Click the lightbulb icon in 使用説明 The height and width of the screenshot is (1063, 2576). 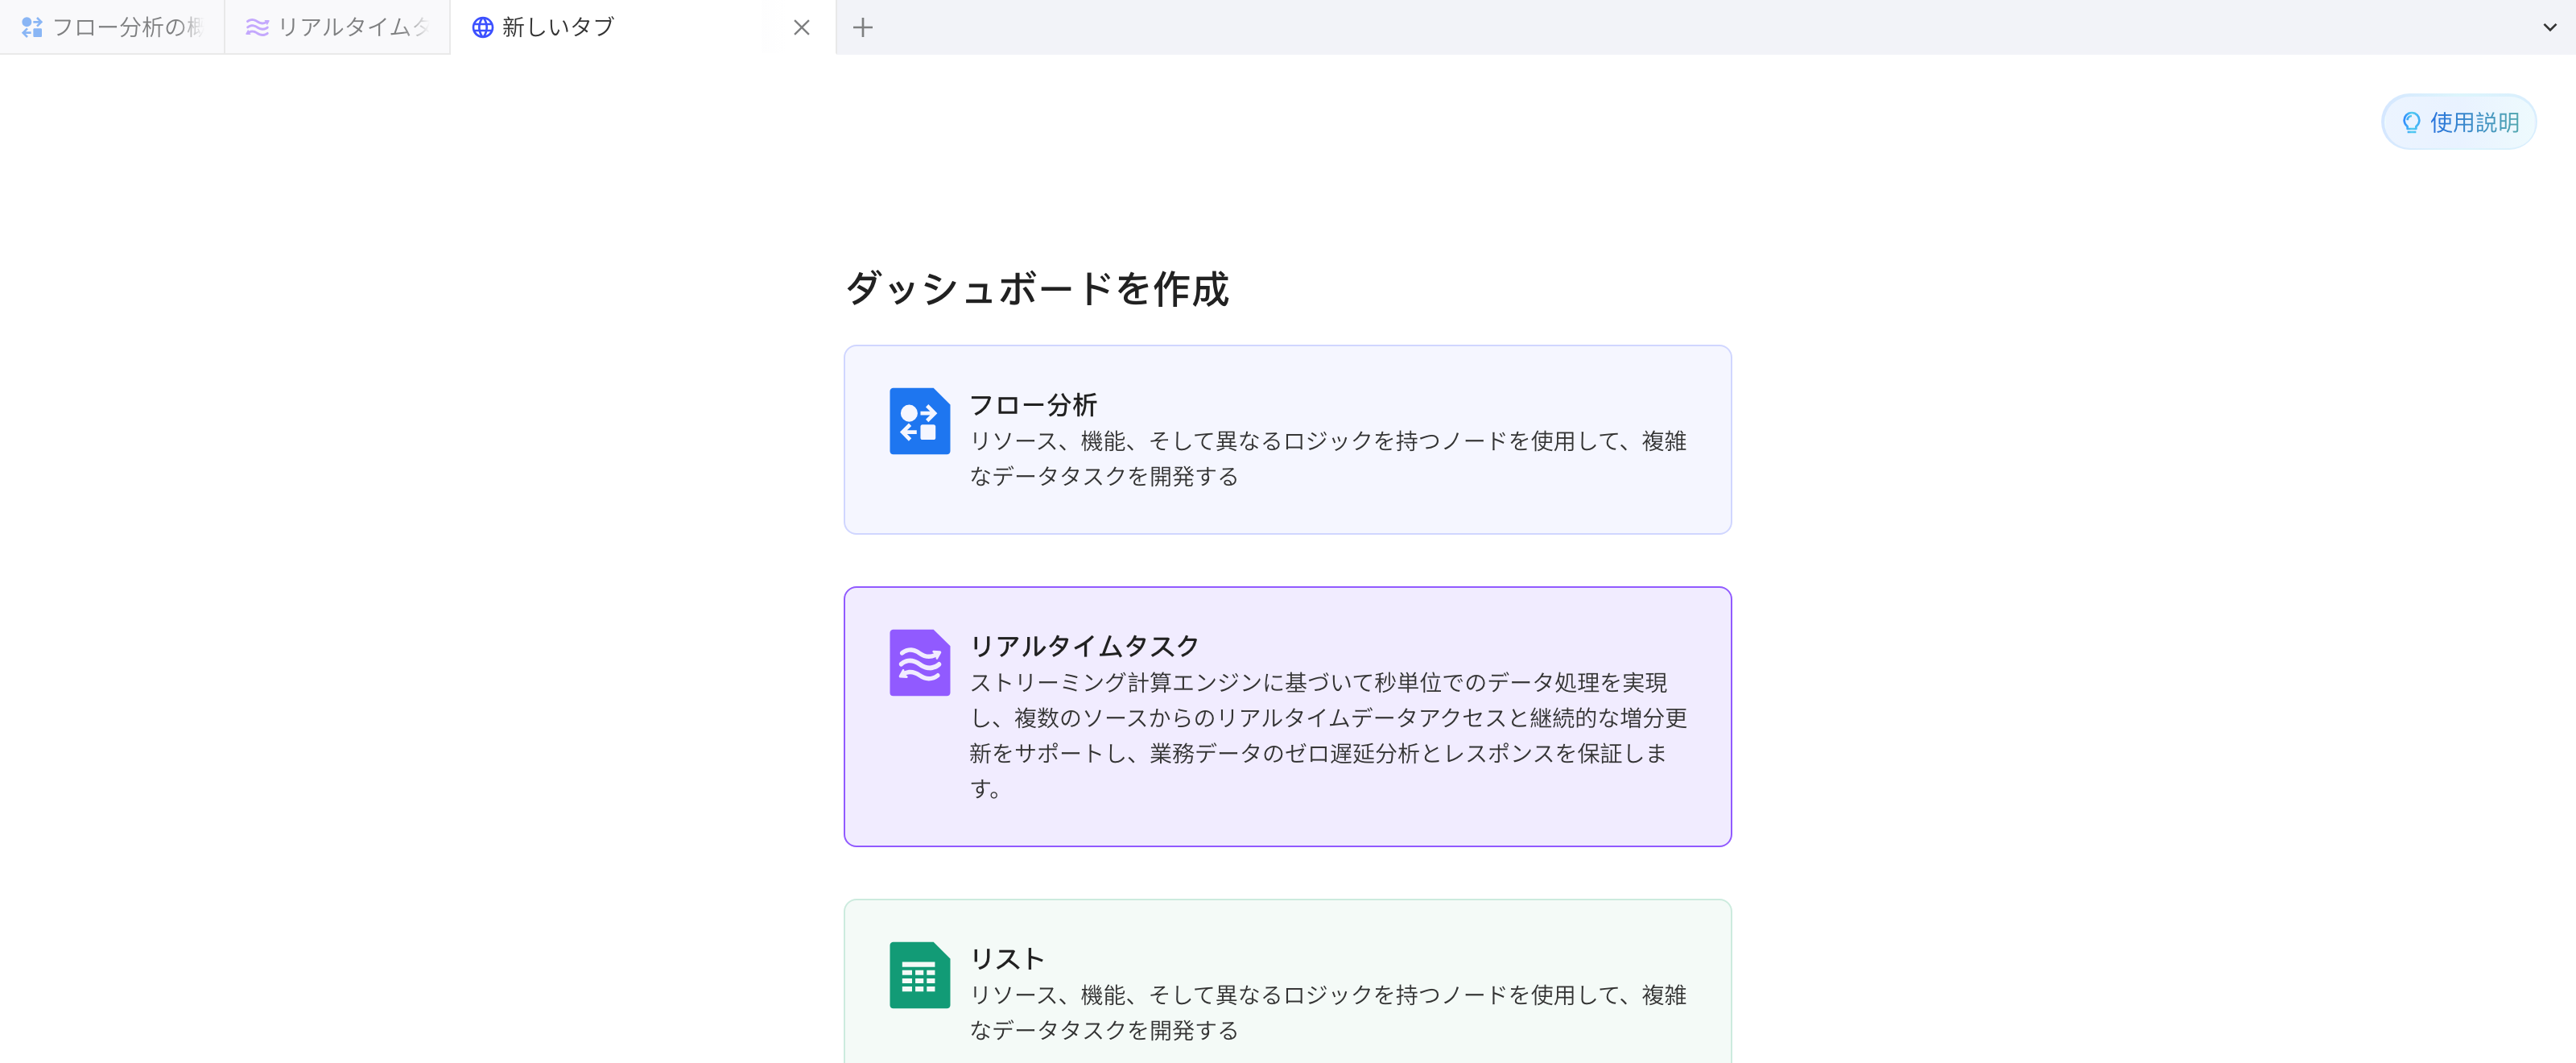2411,122
